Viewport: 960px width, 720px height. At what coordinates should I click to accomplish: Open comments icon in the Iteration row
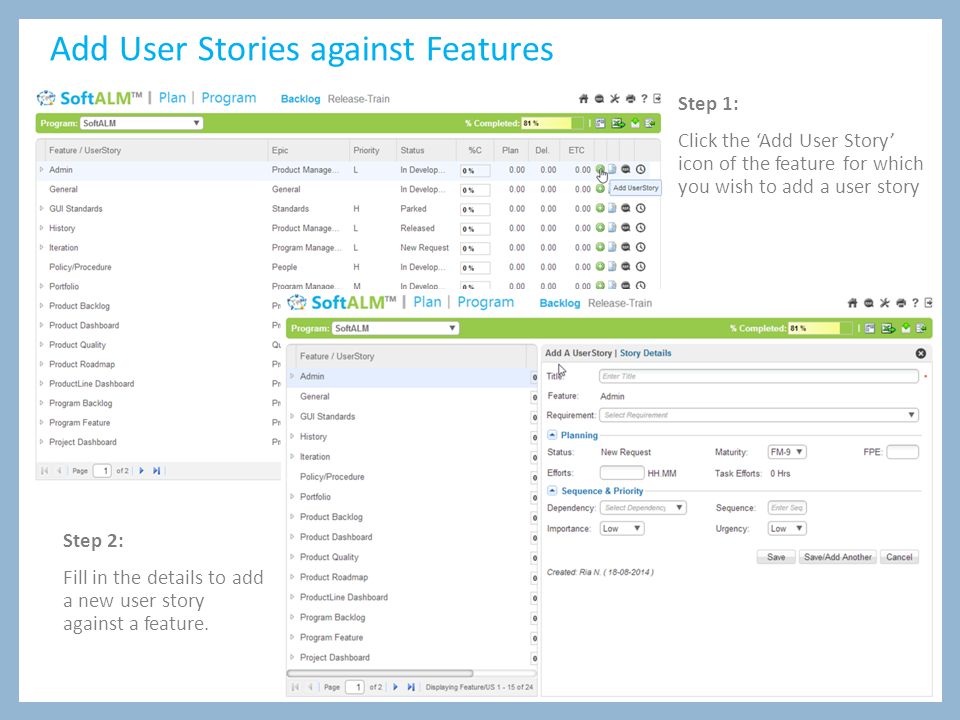tap(626, 247)
